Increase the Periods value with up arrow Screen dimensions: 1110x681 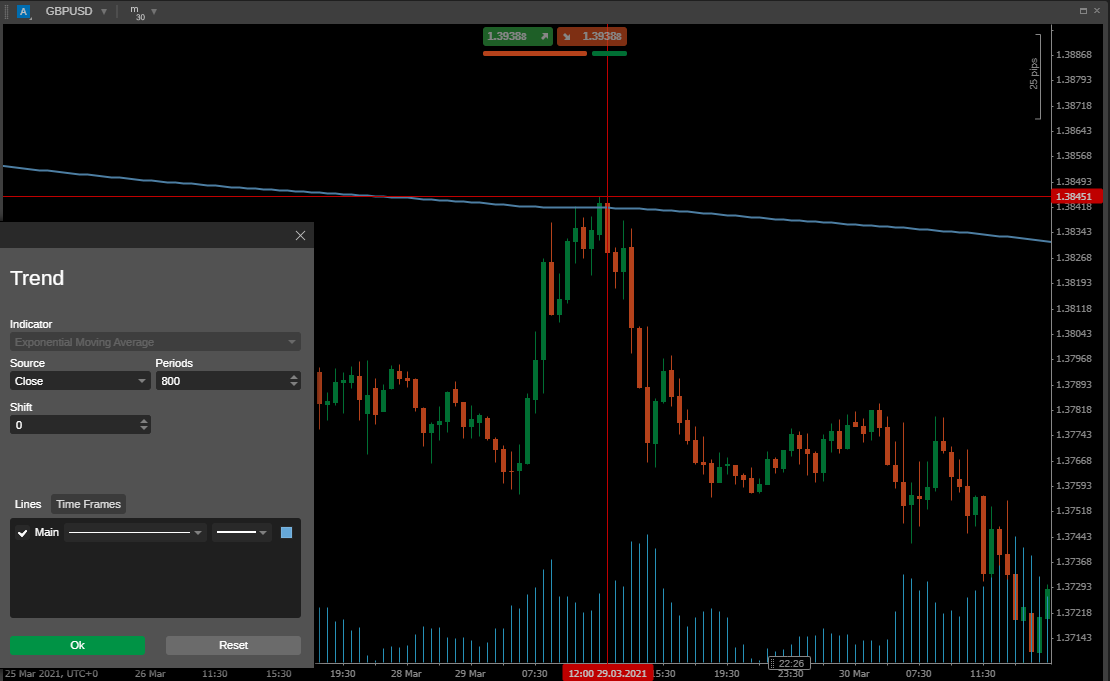pyautogui.click(x=293, y=377)
